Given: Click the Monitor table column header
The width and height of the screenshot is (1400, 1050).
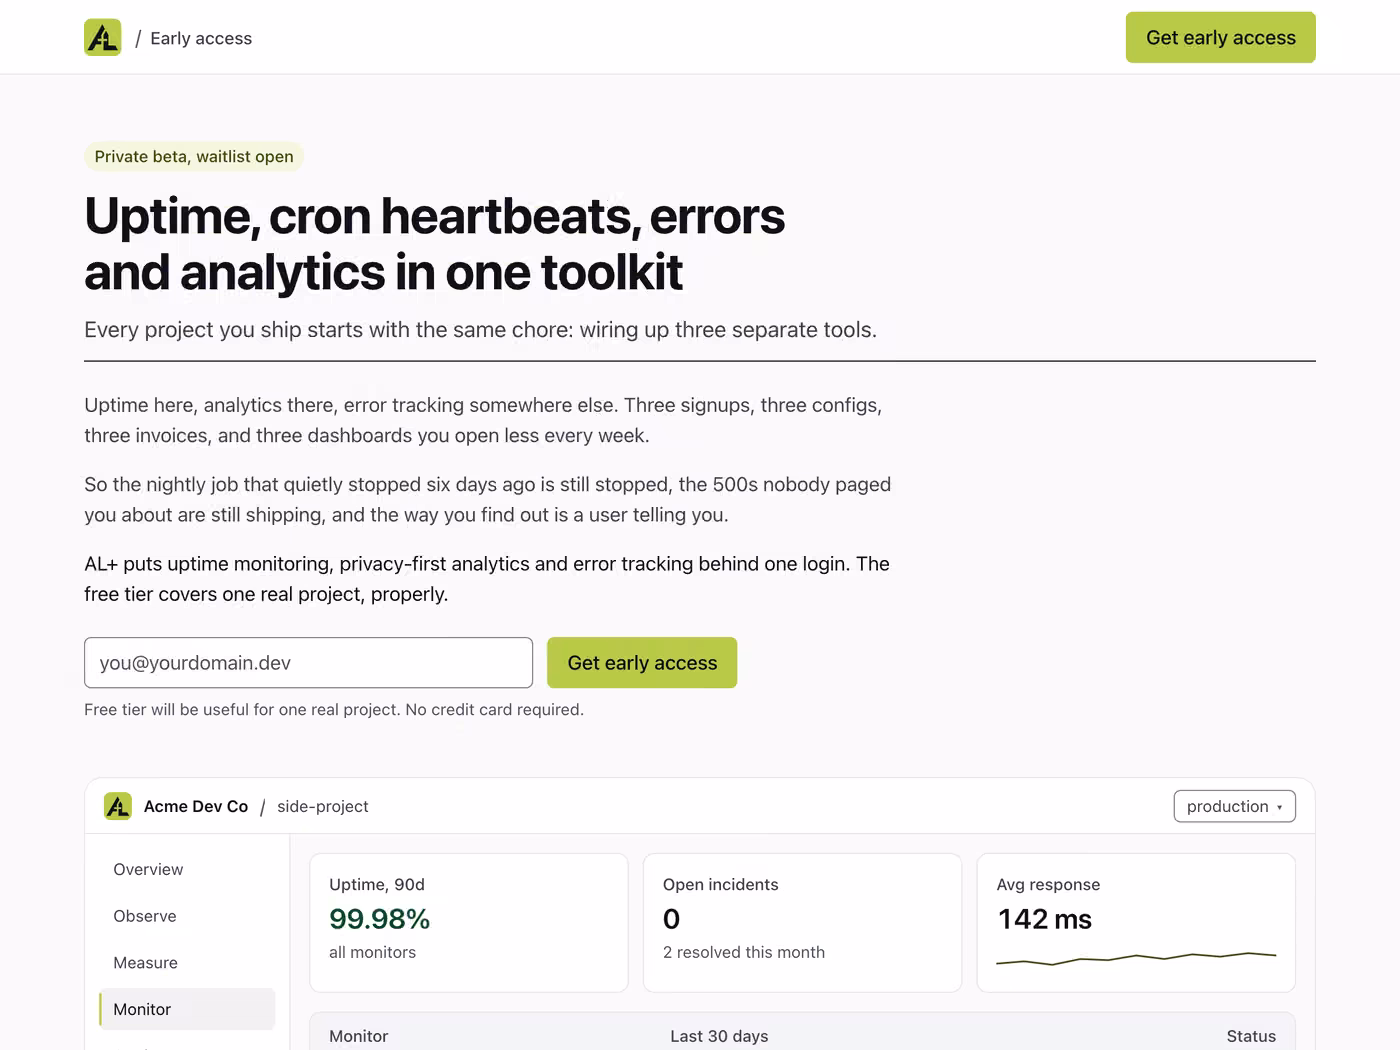Looking at the screenshot, I should coord(358,1036).
